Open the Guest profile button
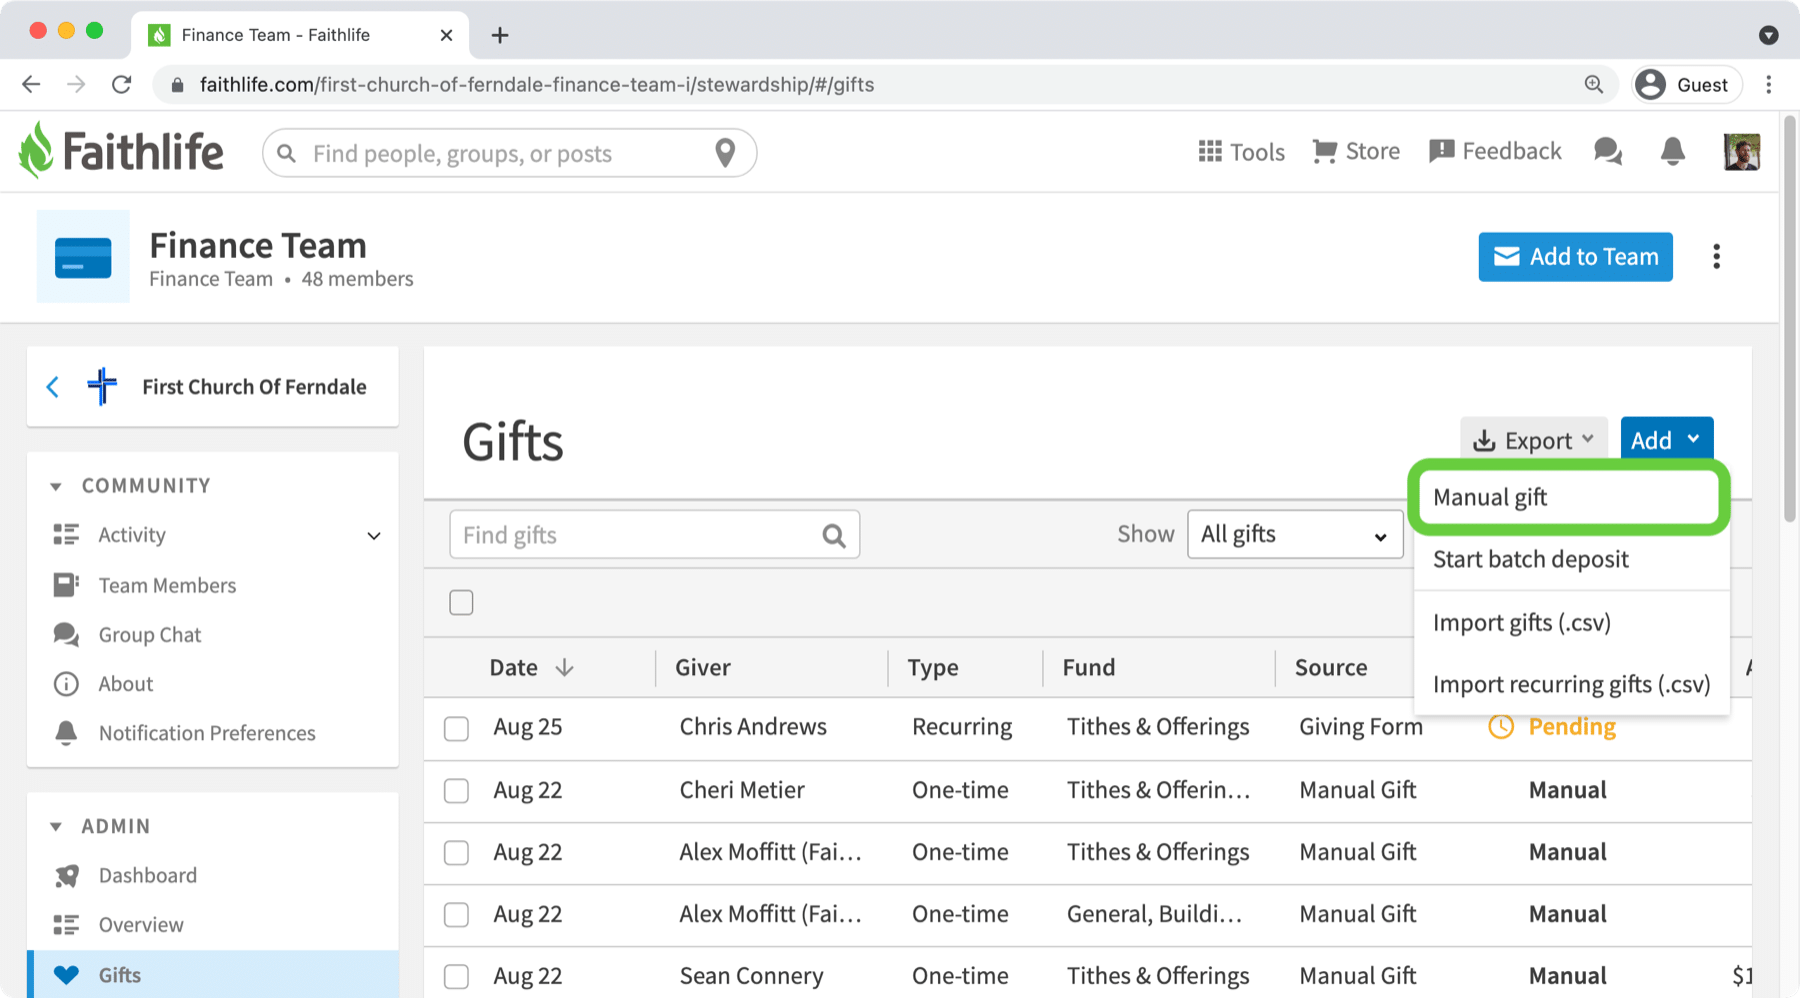This screenshot has height=998, width=1800. (1687, 85)
